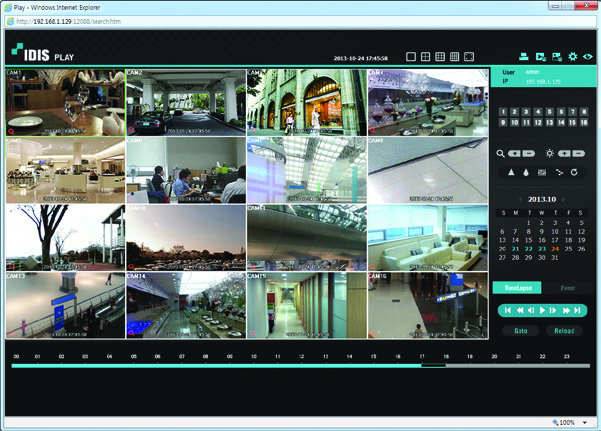Select the 4x4 grid layout
Image resolution: width=601 pixels, height=431 pixels.
click(455, 57)
